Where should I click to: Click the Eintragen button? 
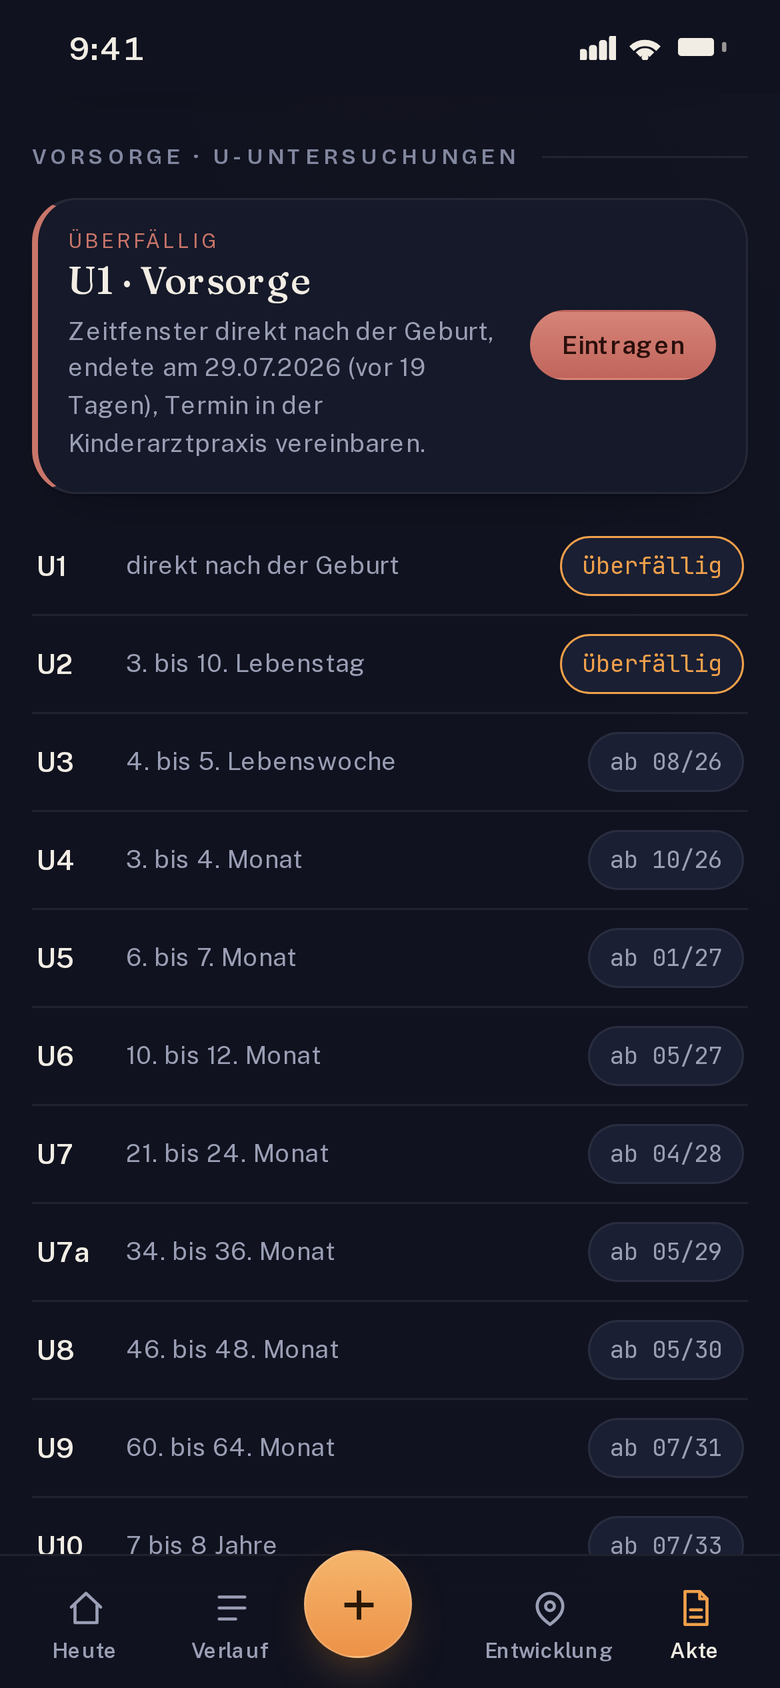623,345
